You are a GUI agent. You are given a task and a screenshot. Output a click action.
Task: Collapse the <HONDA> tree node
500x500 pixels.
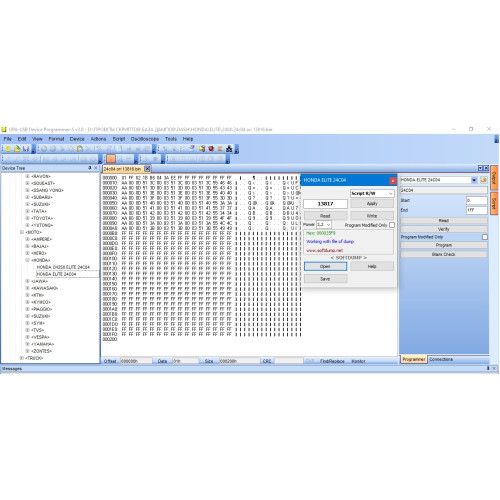[x=27, y=260]
